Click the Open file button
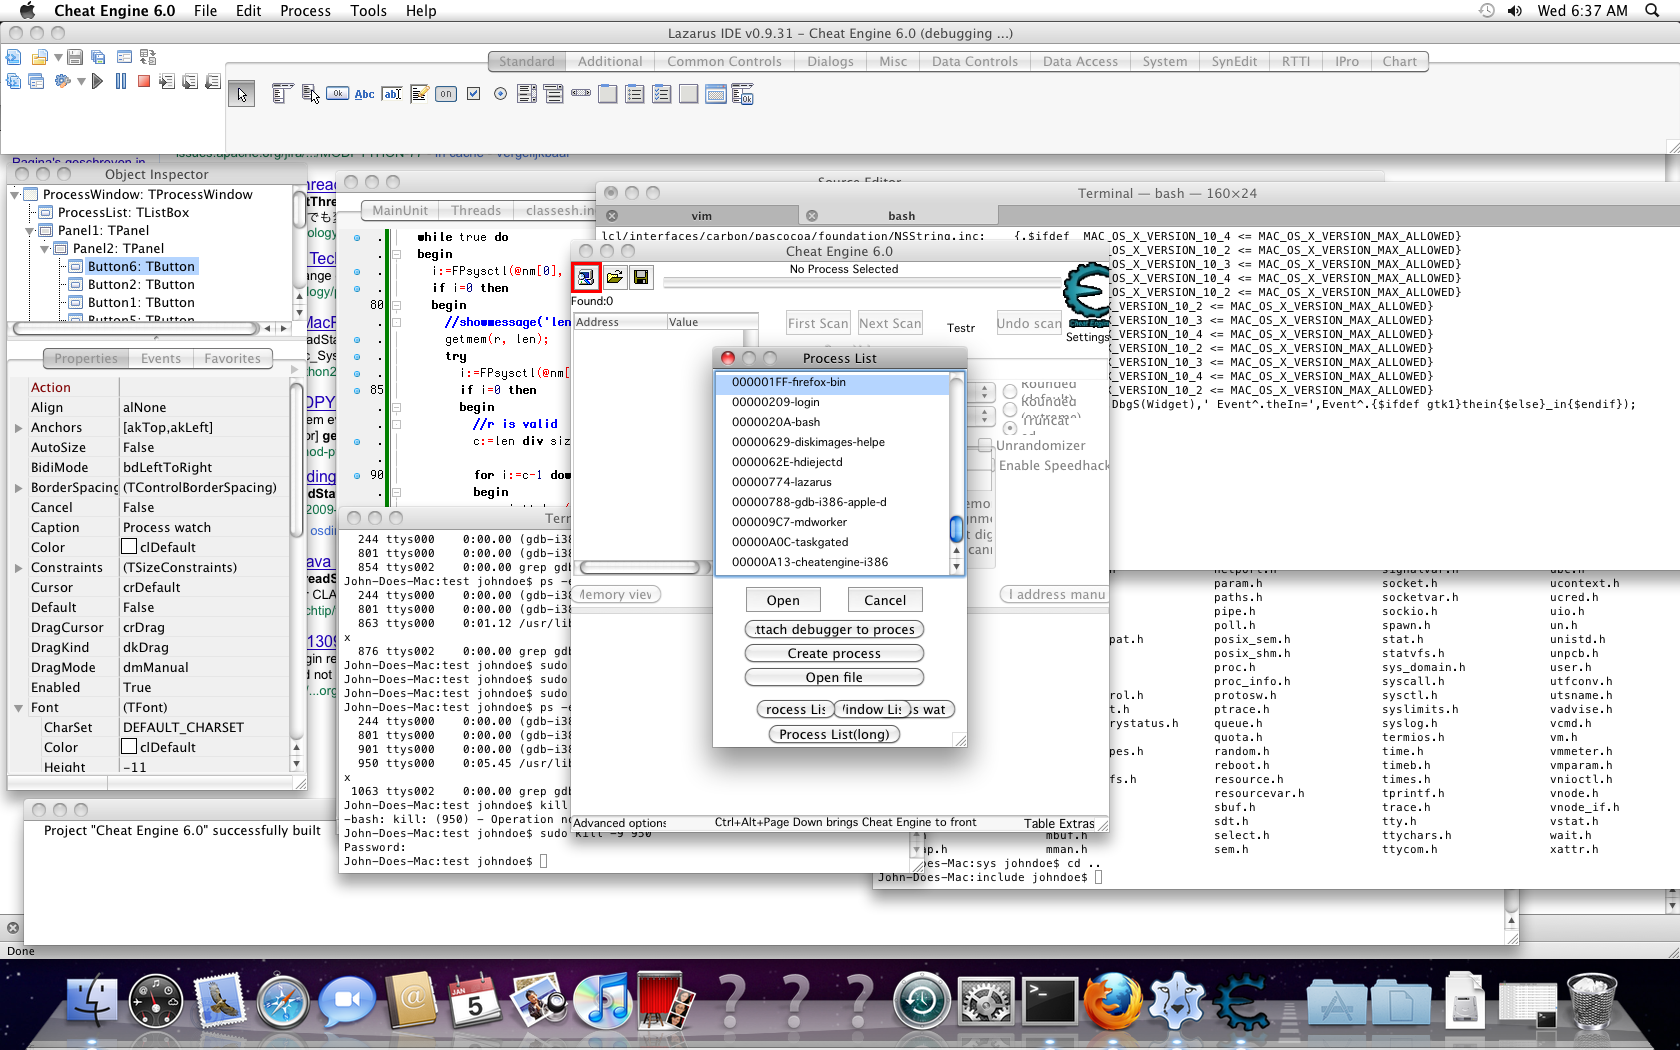1680x1050 pixels. pos(834,677)
